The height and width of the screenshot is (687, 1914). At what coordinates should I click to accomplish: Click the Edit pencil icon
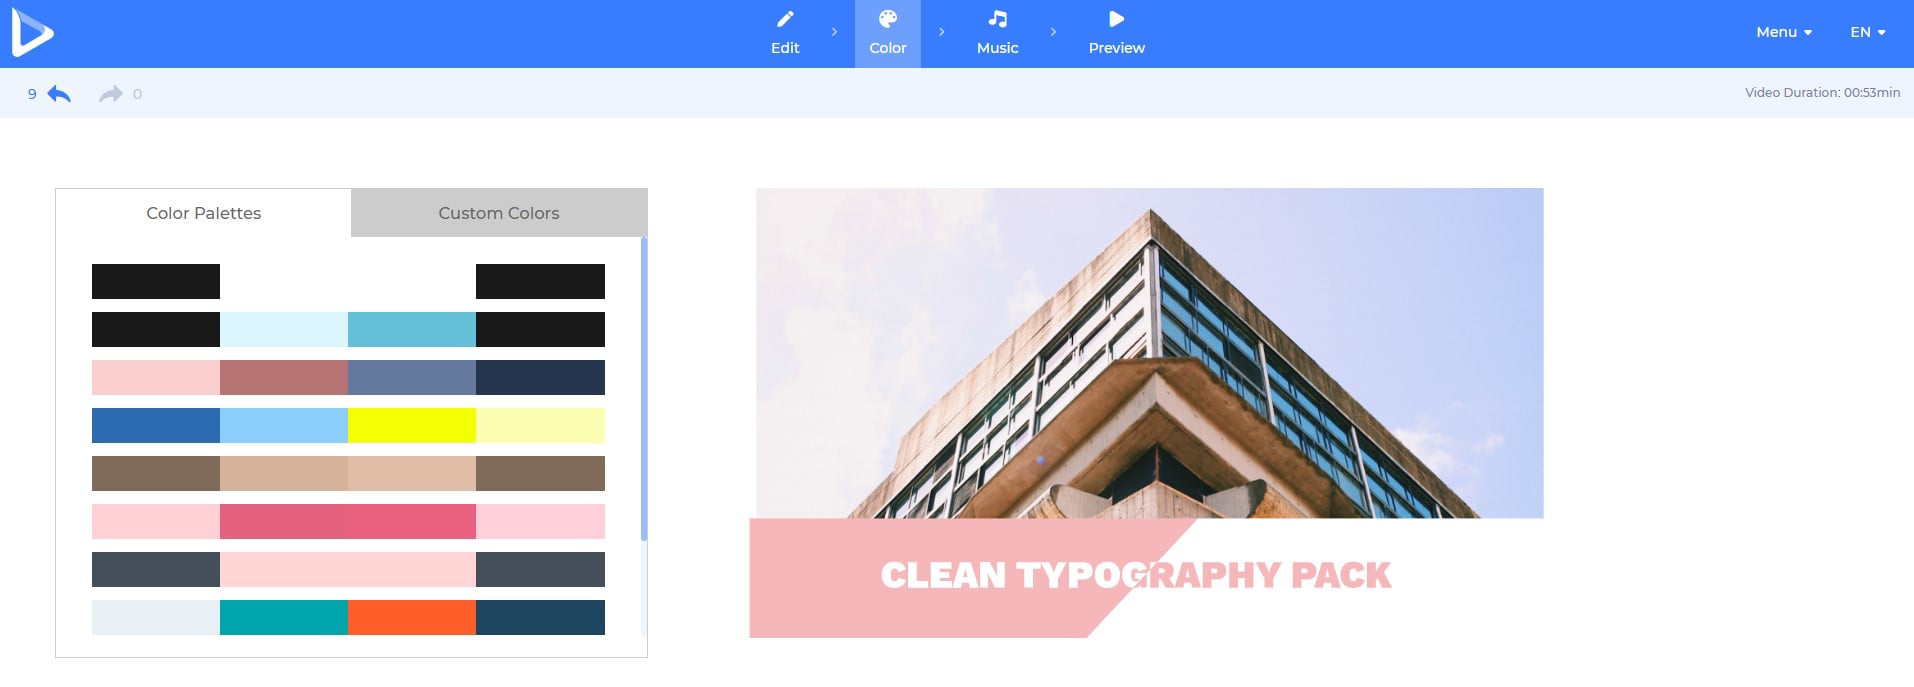point(785,19)
